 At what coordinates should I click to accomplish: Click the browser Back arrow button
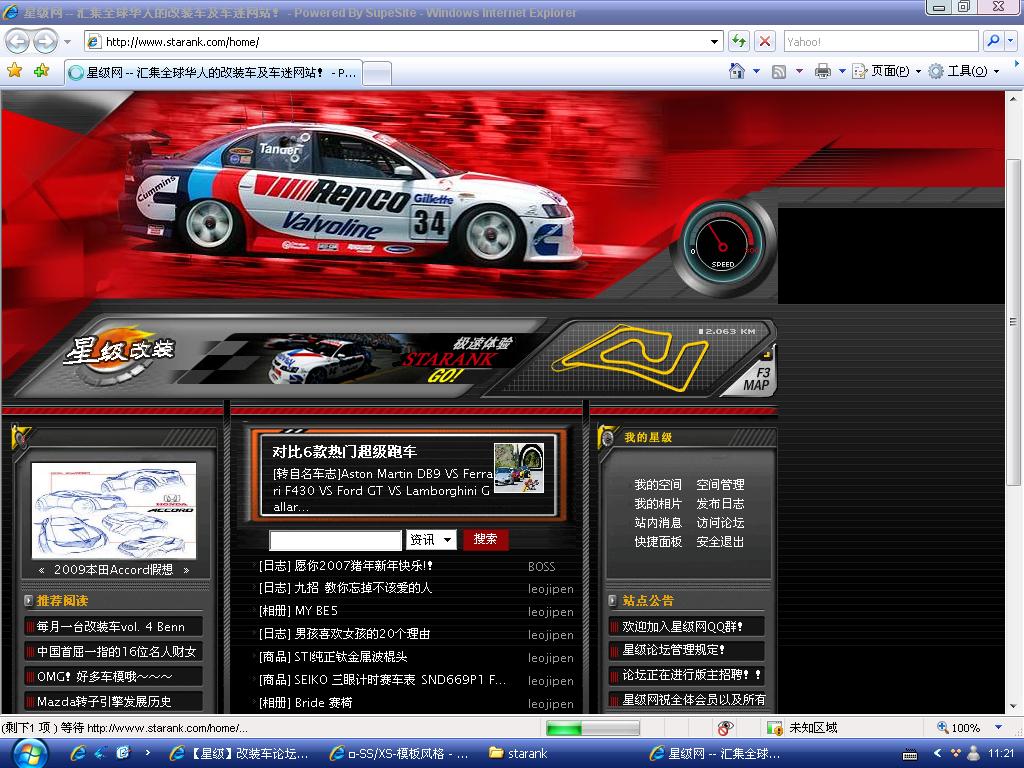click(x=18, y=42)
